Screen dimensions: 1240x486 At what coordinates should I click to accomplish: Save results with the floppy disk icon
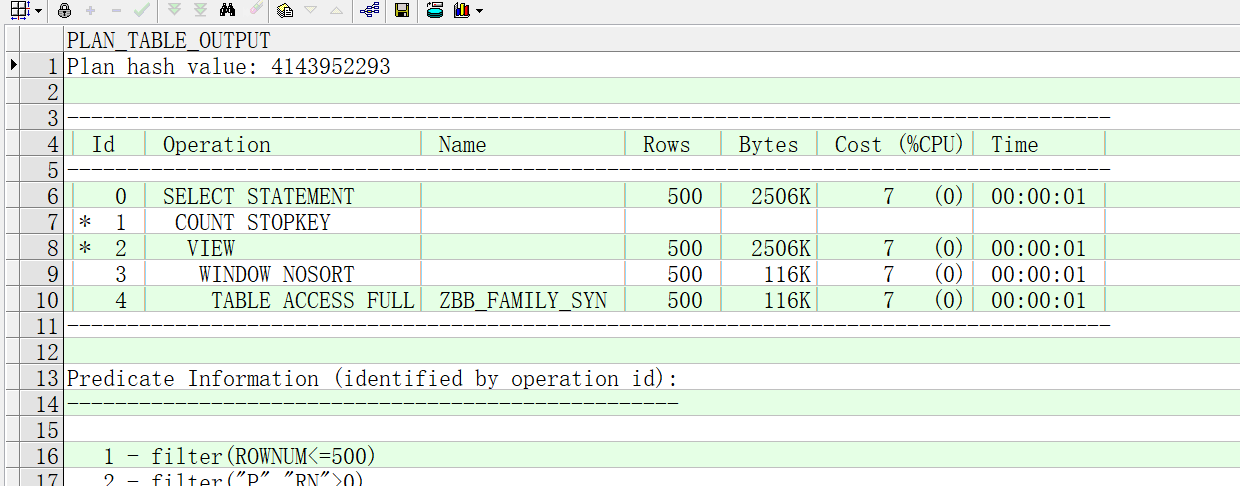[401, 10]
